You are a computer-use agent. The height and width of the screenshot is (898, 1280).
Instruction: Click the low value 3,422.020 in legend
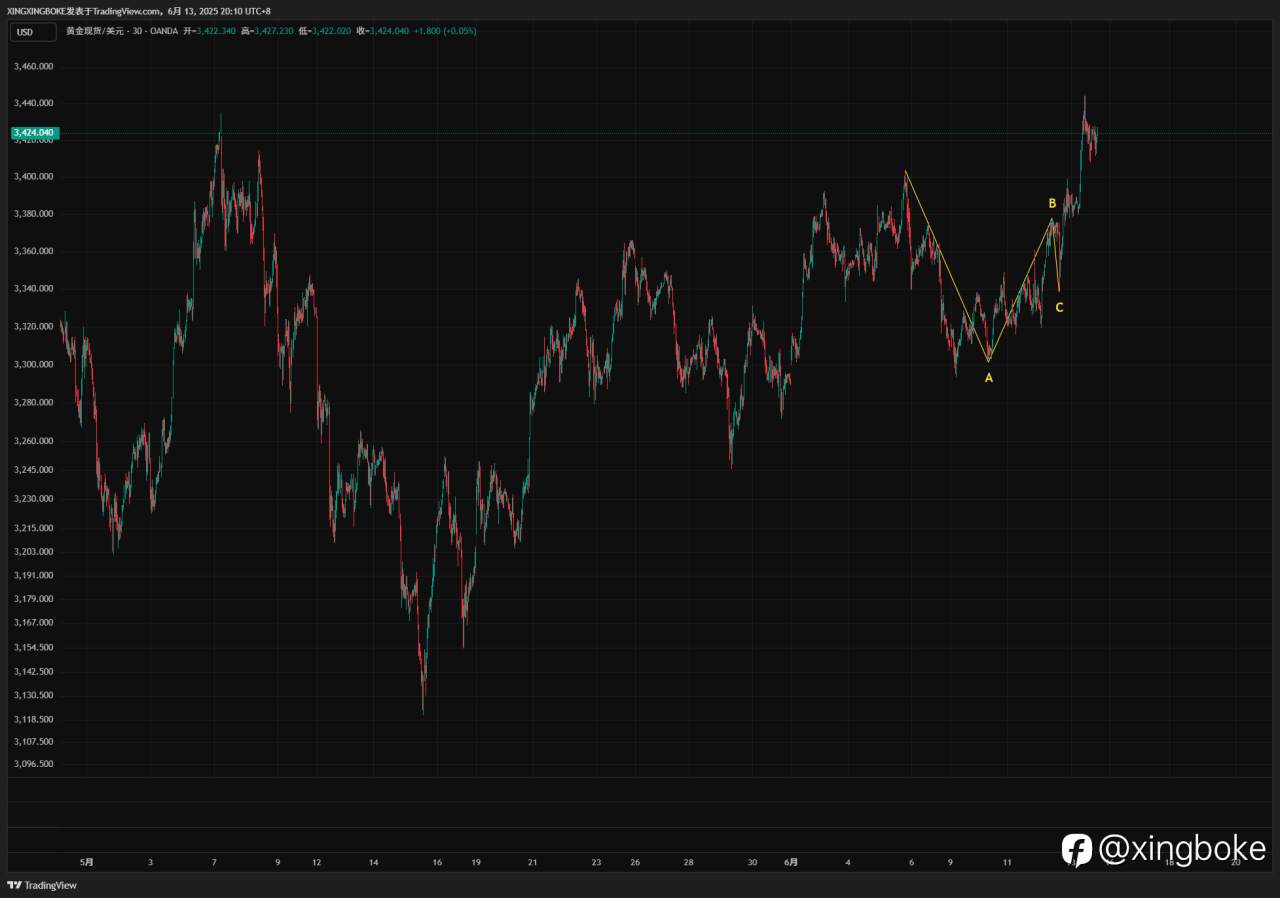[x=330, y=31]
